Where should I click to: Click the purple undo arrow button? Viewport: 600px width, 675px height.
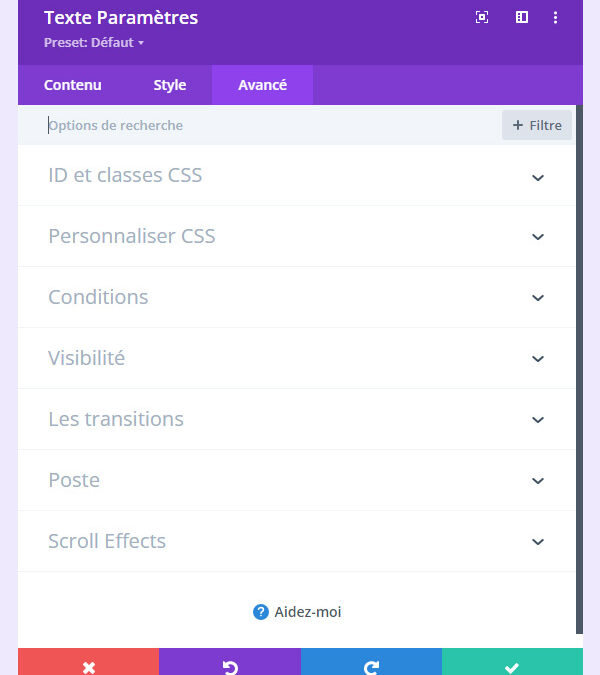coord(230,666)
